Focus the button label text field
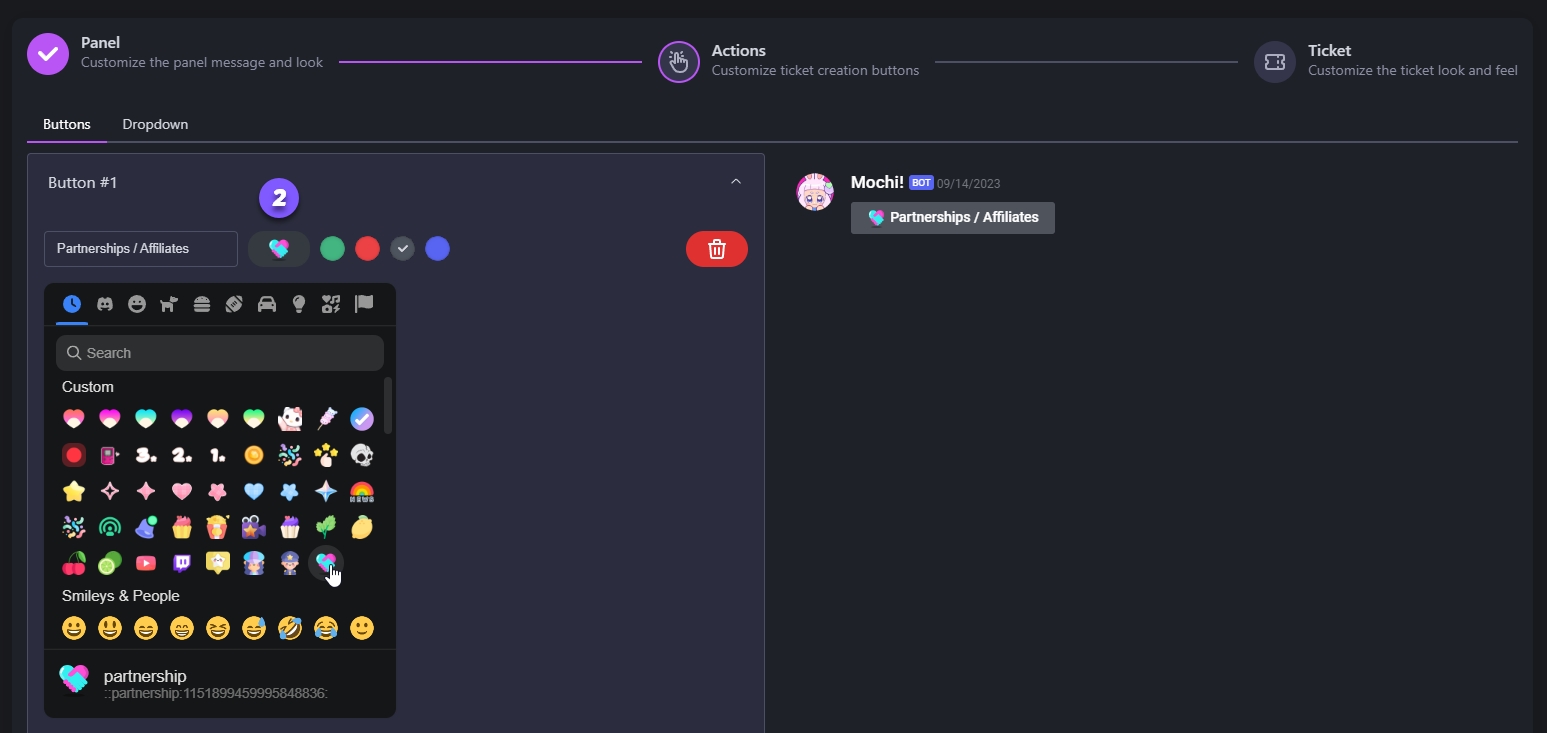Viewport: 1547px width, 733px height. click(x=141, y=249)
